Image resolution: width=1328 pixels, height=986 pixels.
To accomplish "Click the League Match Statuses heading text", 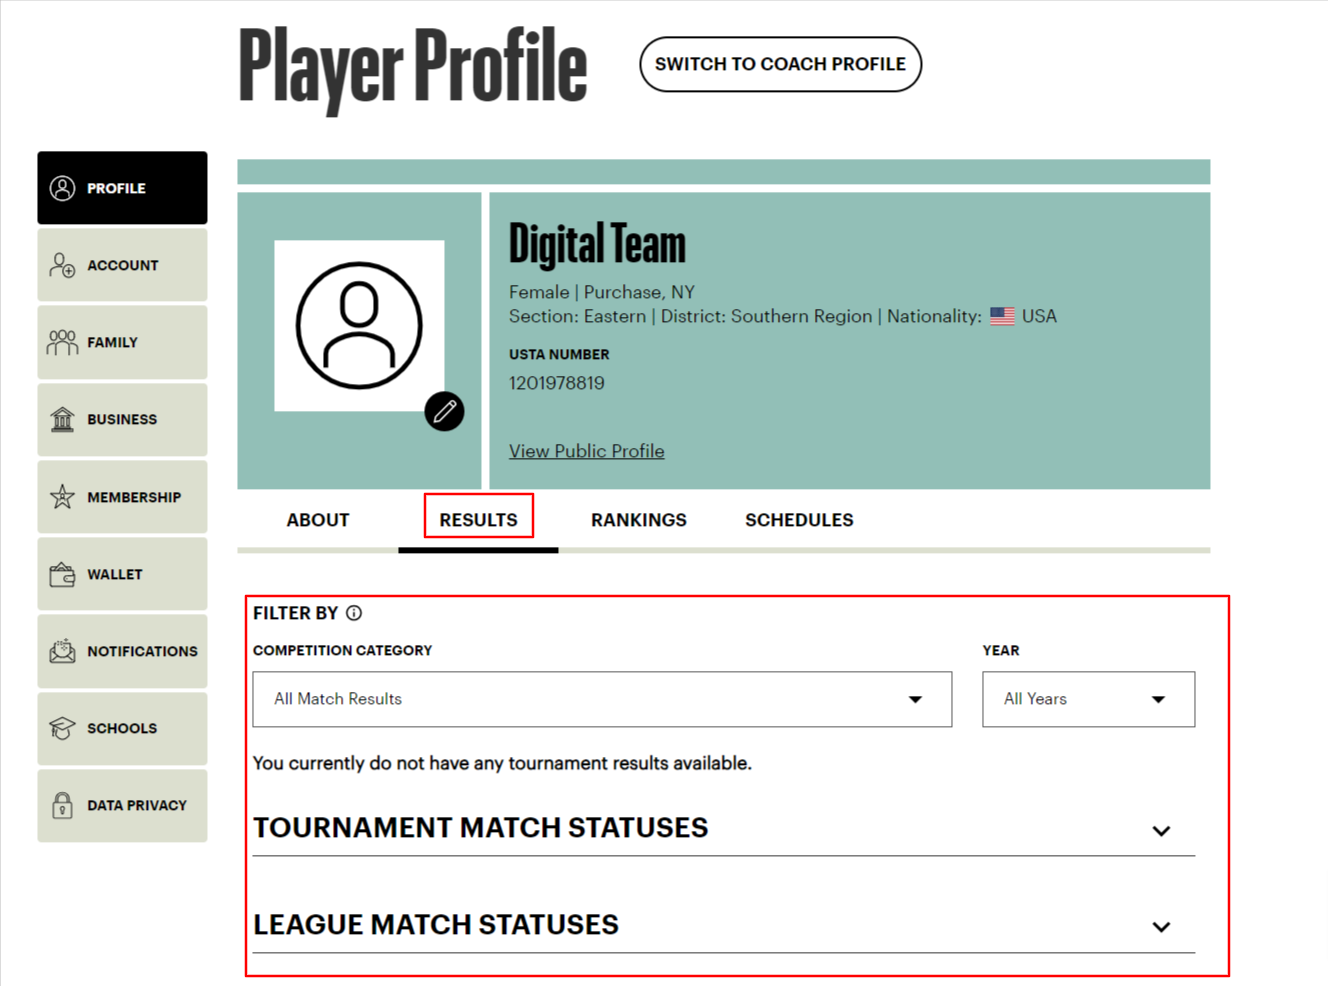I will pos(436,925).
